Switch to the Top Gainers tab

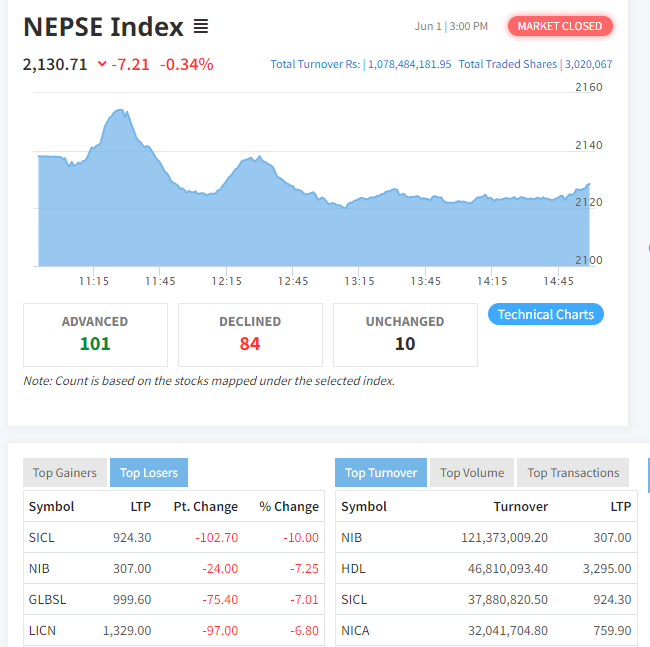[65, 473]
